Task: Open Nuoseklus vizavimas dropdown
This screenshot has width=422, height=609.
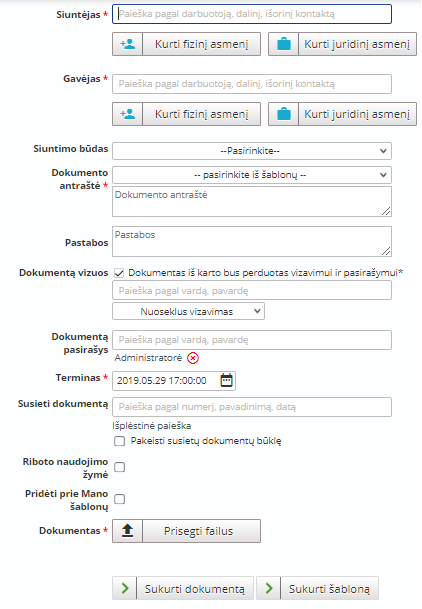Action: pos(188,311)
